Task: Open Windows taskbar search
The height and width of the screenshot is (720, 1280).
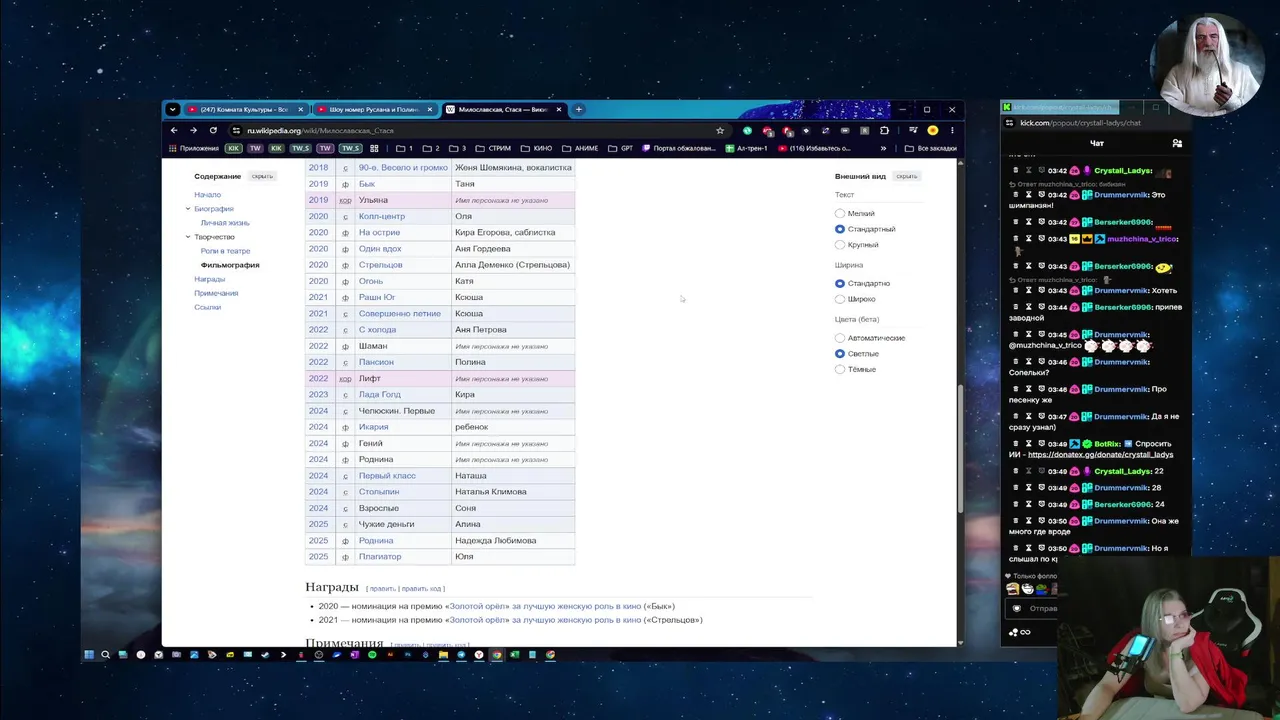Action: 105,655
